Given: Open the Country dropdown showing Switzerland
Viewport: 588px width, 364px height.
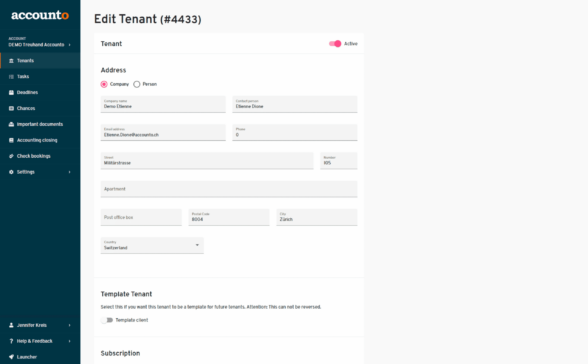Looking at the screenshot, I should click(x=152, y=246).
